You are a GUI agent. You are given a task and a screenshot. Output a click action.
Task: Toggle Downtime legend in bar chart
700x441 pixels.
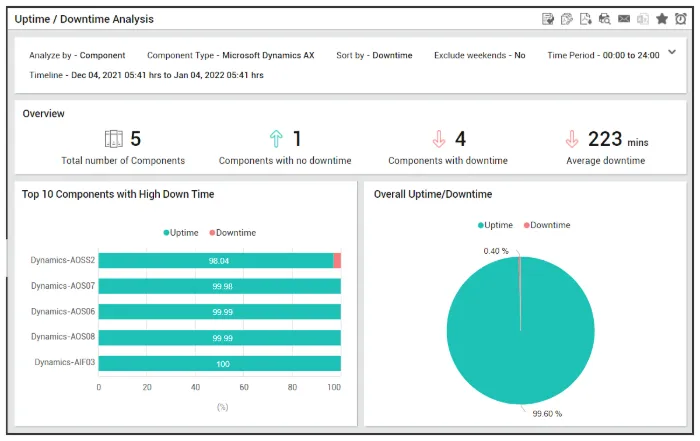pos(233,233)
